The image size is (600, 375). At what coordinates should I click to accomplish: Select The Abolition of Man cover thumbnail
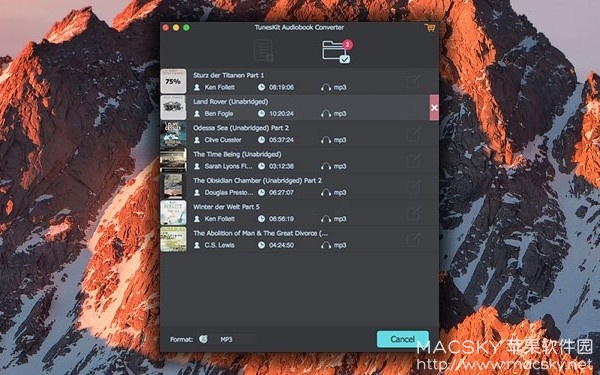[x=173, y=239]
